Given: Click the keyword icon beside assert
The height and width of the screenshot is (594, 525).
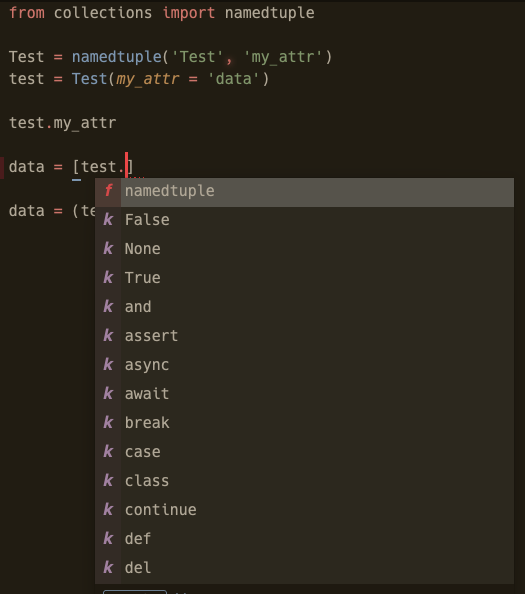Looking at the screenshot, I should point(108,336).
